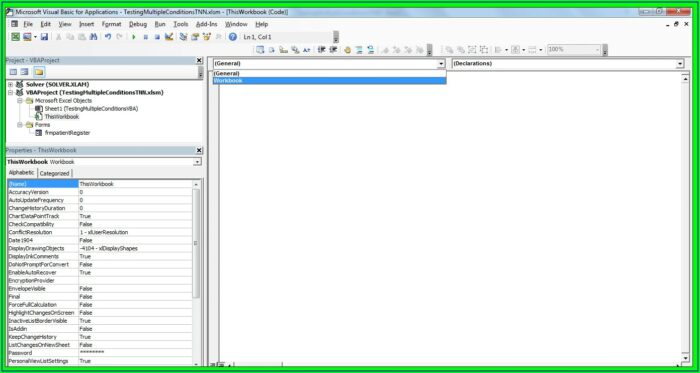
Task: Collapse the Forms folder
Action: [x=20, y=124]
